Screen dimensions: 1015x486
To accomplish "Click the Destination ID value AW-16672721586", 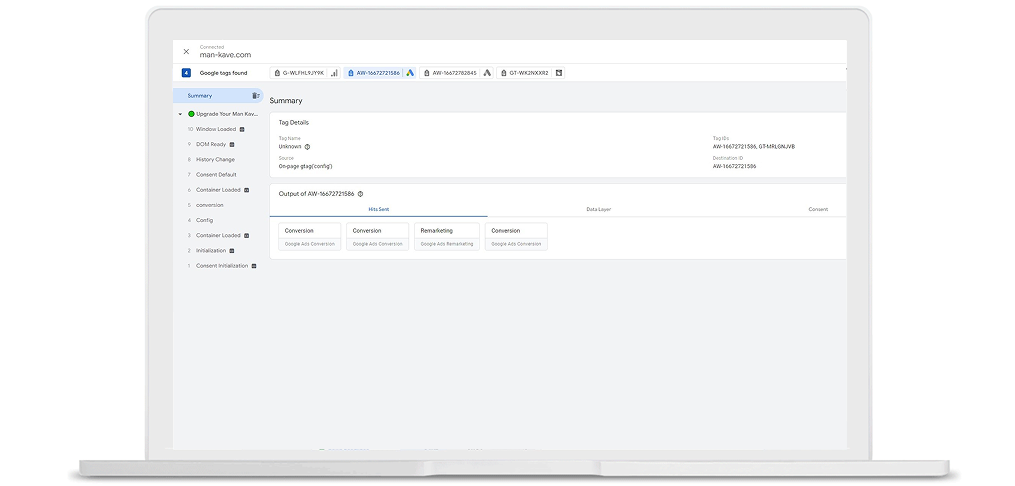I will pyautogui.click(x=734, y=166).
